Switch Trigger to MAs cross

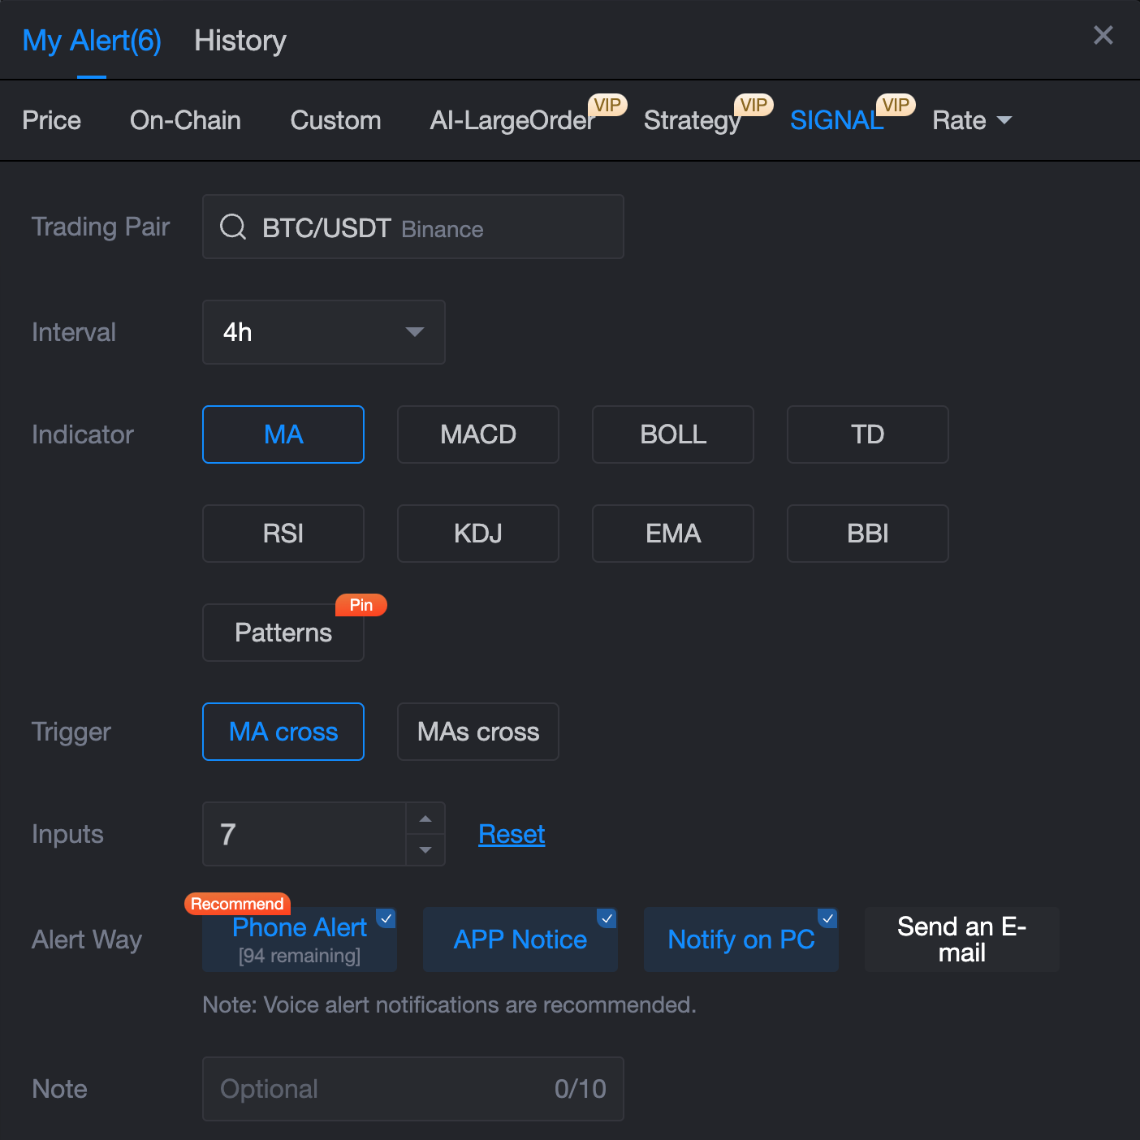477,731
